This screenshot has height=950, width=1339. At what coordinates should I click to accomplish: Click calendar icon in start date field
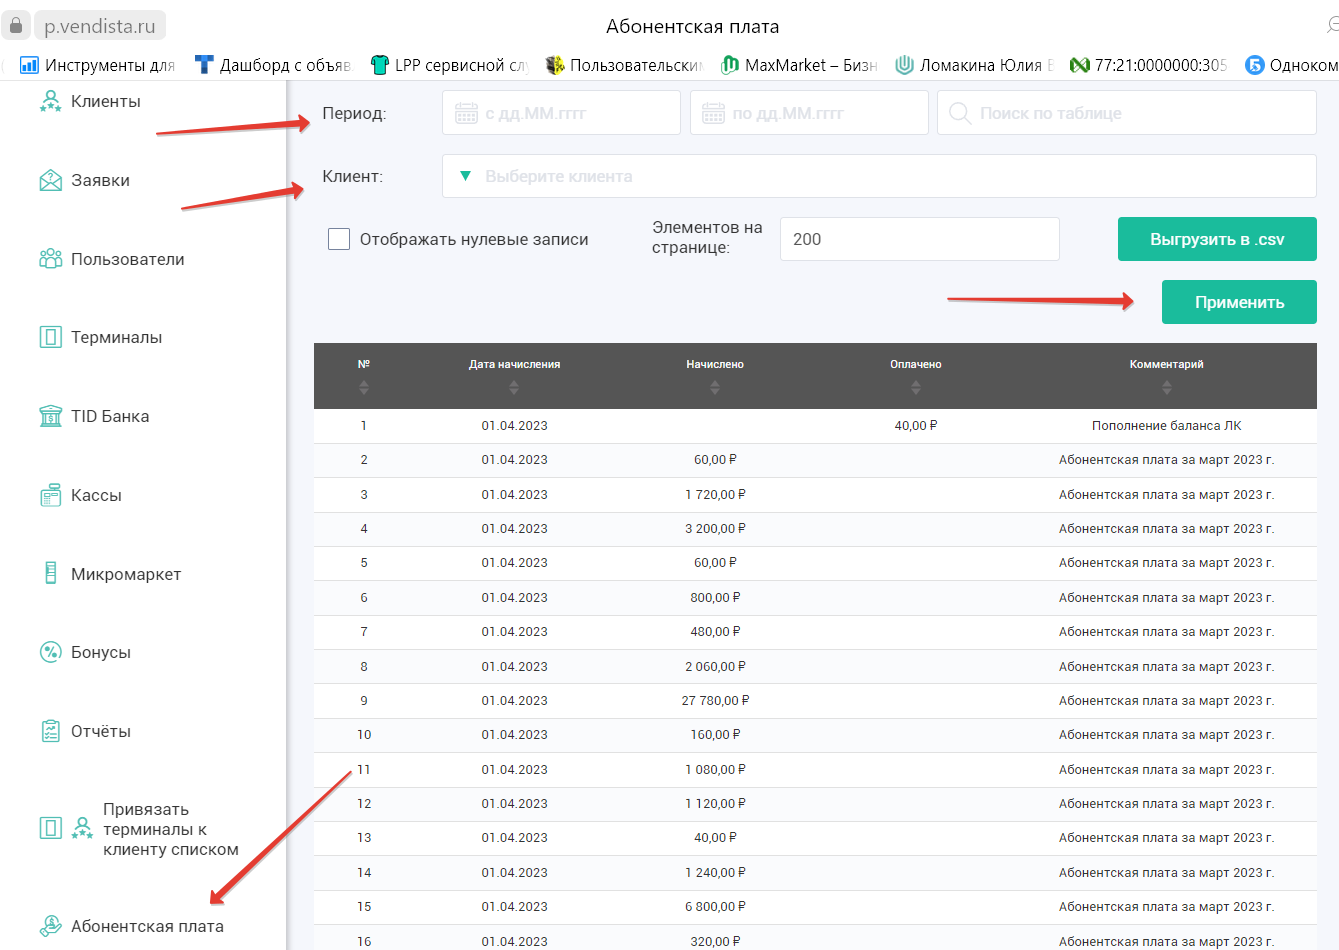(466, 113)
